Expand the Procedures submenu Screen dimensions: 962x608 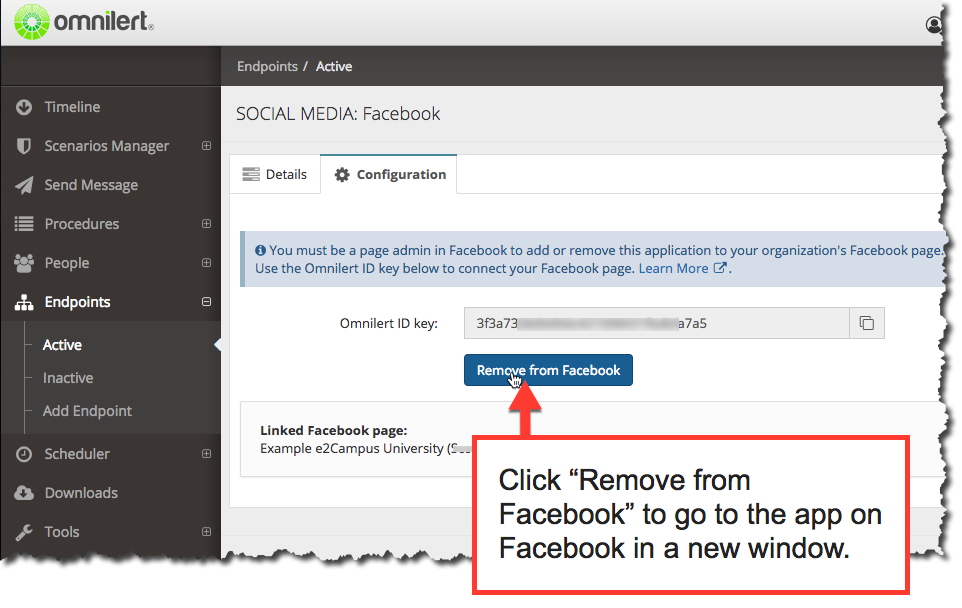click(206, 224)
